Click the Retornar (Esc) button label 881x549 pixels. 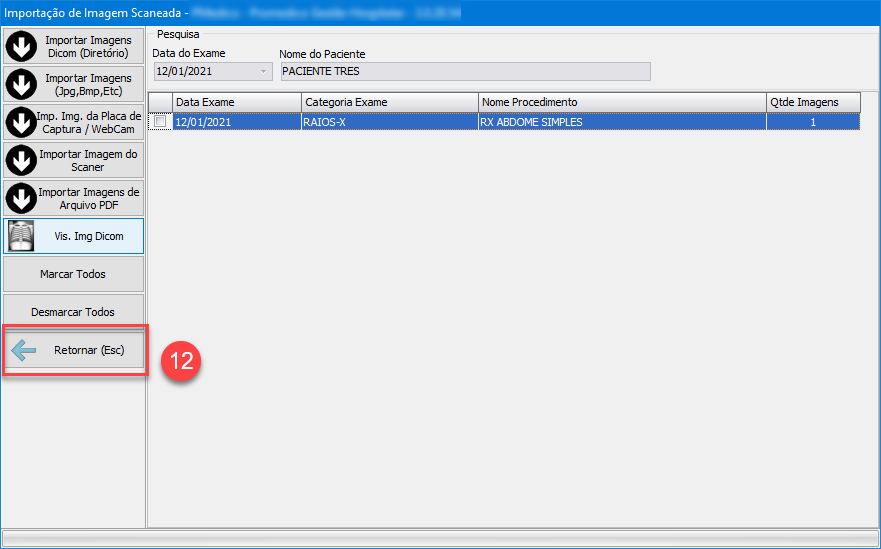tap(89, 350)
